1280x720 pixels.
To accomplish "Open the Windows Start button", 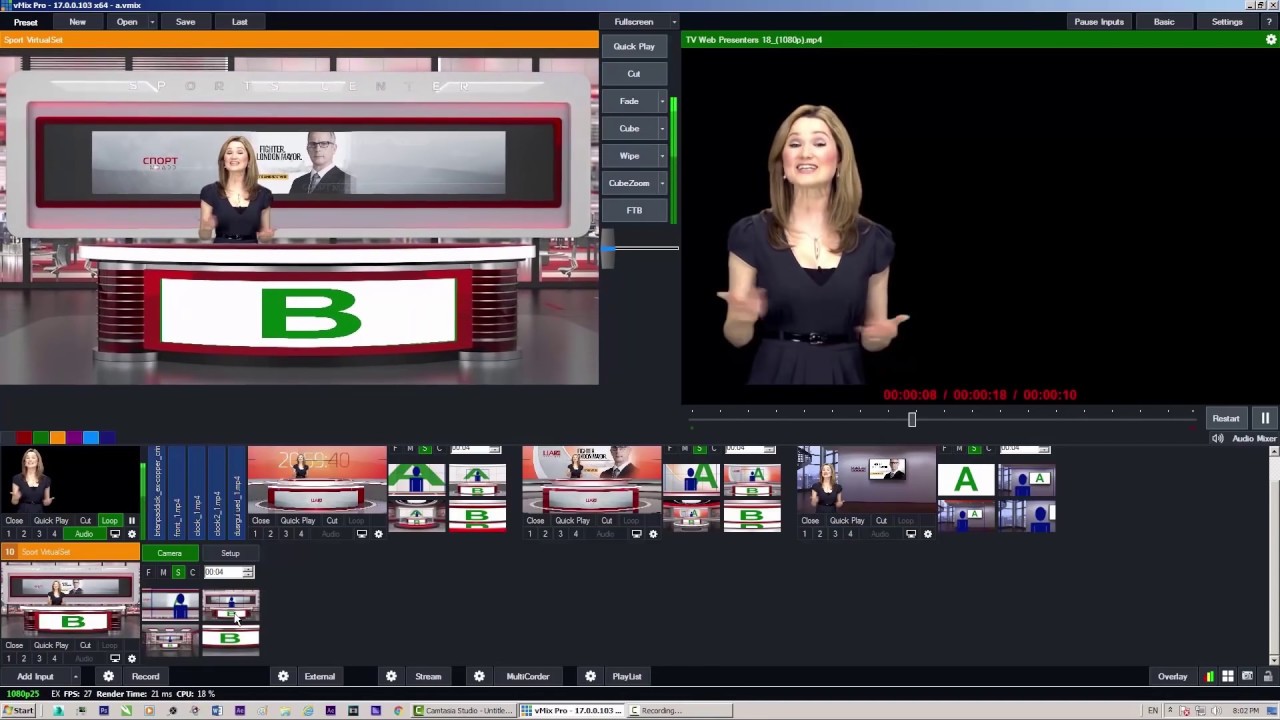I will pos(18,710).
